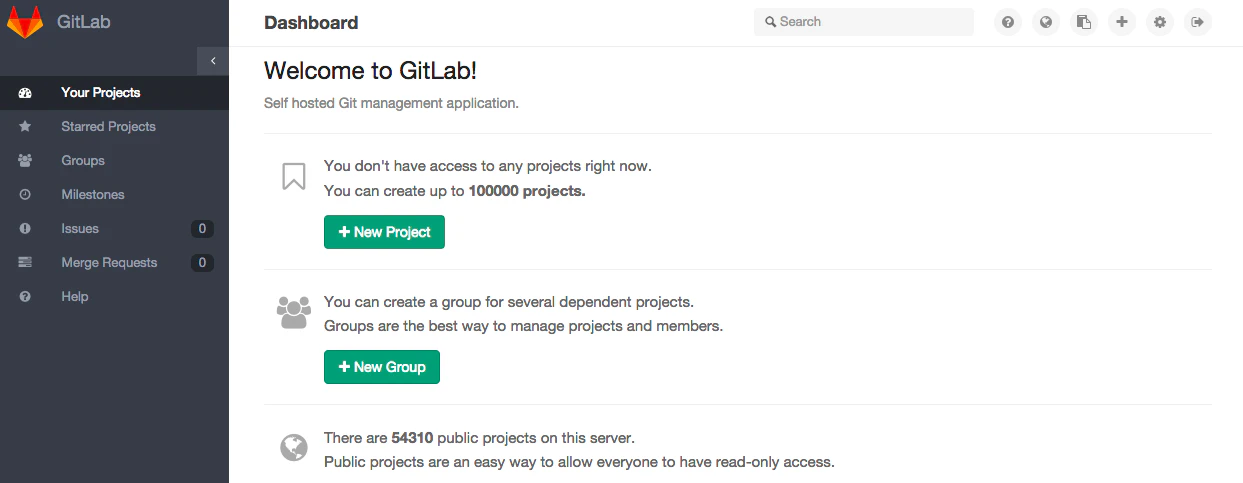Focus the Search input field
This screenshot has height=483, width=1243.
(864, 22)
